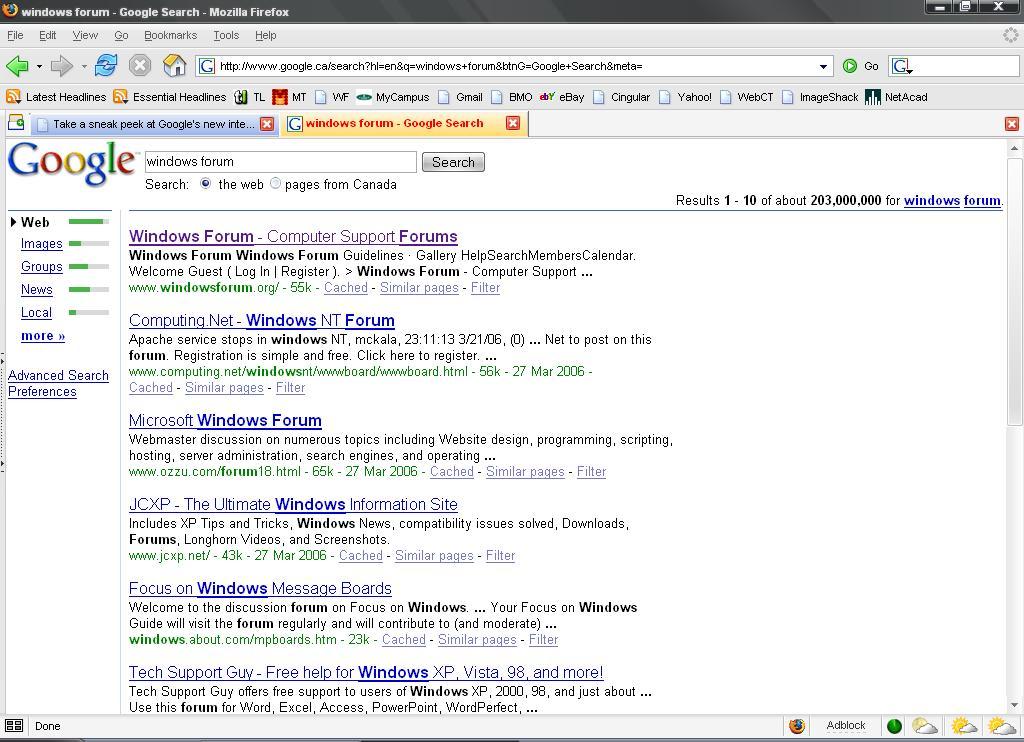Click the last sunny weather icon in status bar
The height and width of the screenshot is (742, 1024).
(1002, 726)
